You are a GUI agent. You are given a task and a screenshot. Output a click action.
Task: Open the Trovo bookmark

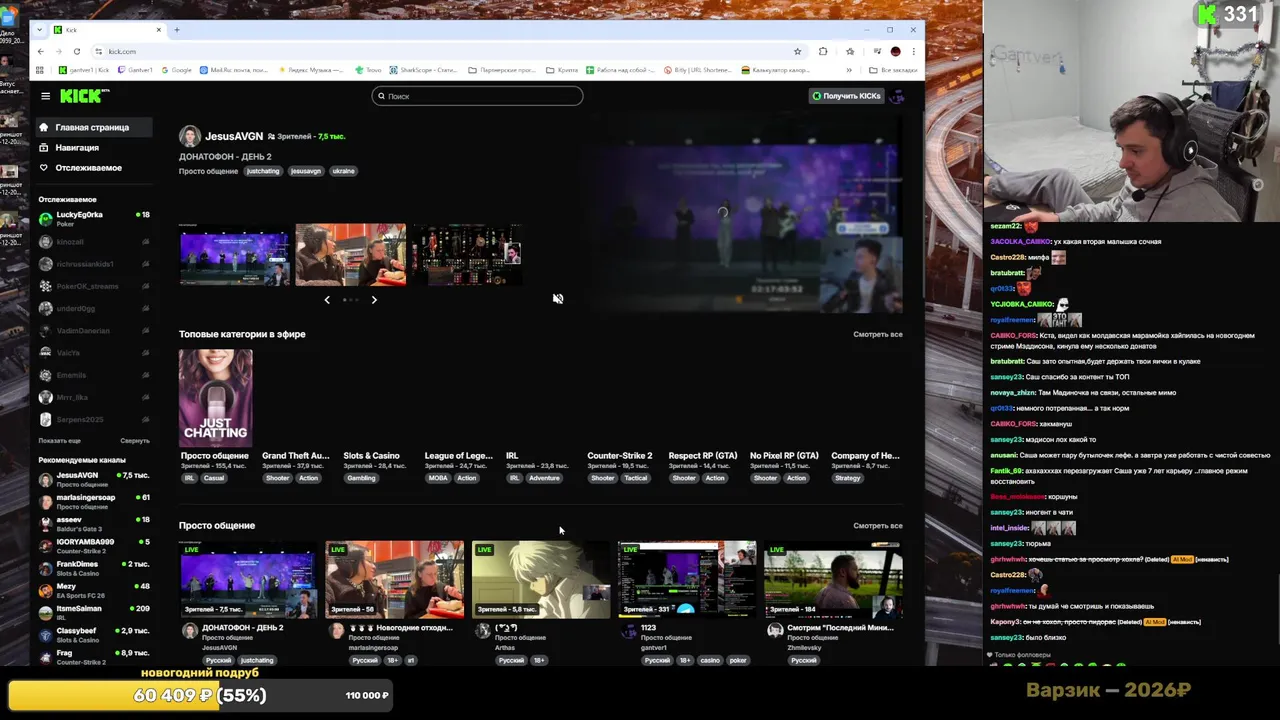[x=369, y=70]
